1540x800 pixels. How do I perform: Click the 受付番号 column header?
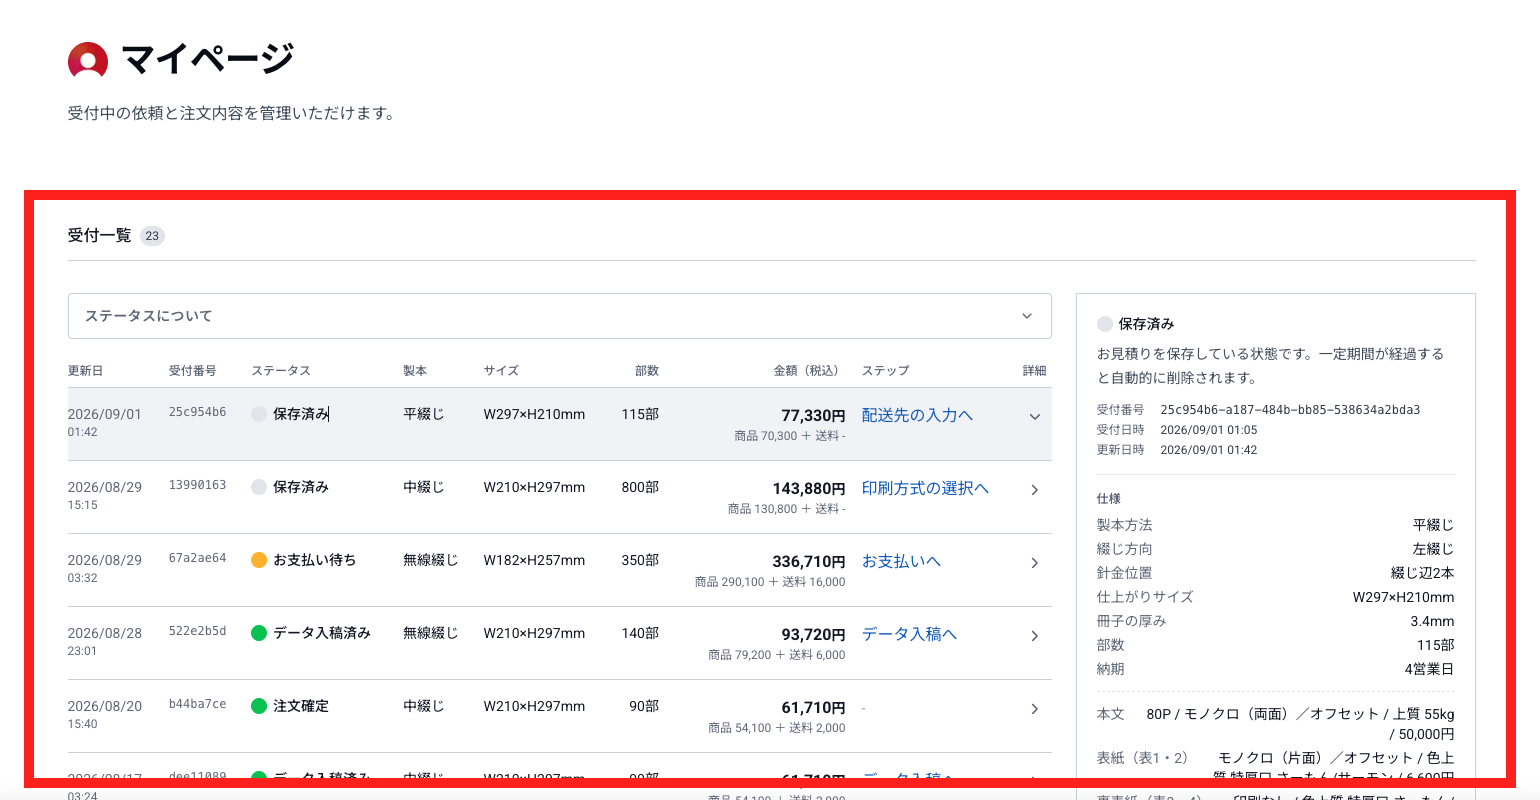[192, 371]
